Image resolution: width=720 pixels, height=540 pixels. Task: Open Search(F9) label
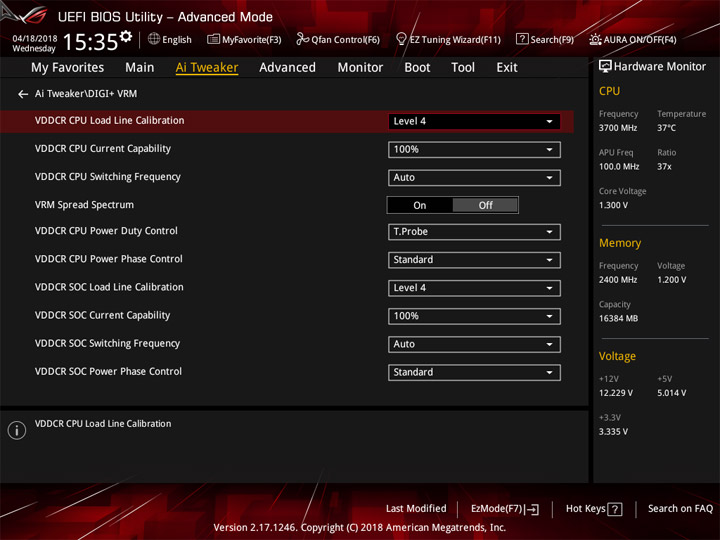coord(552,39)
